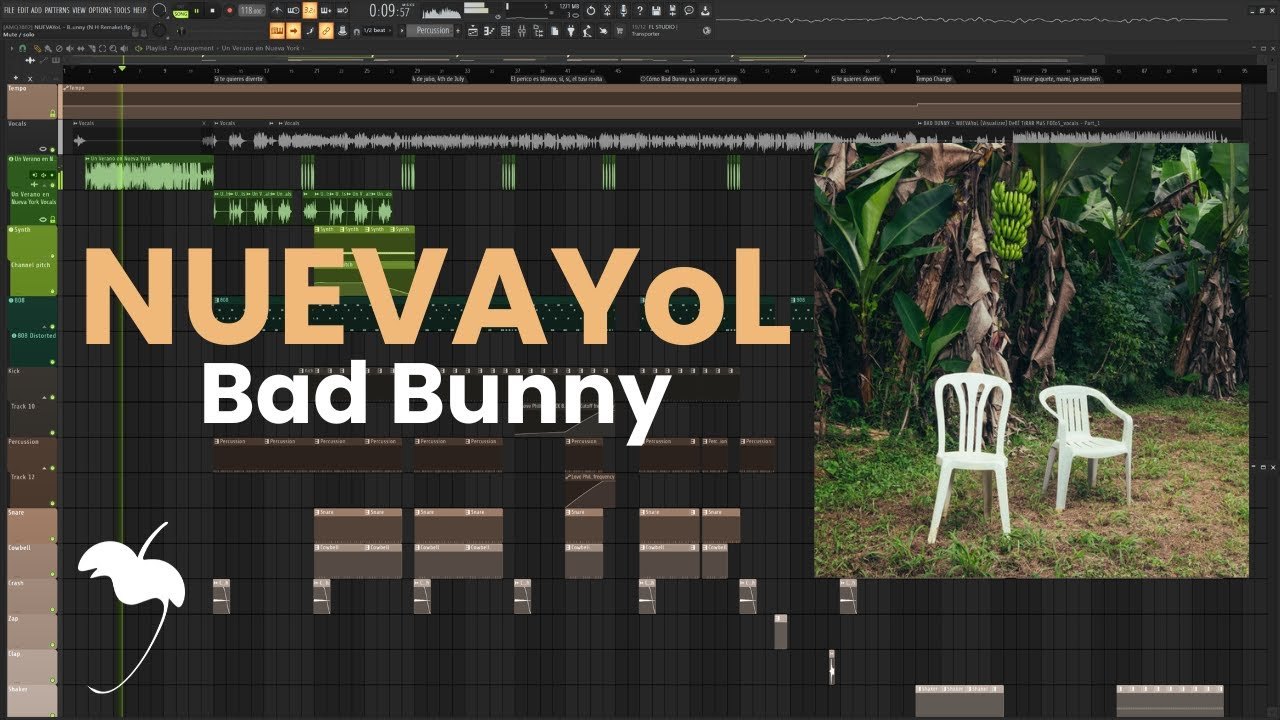1280x720 pixels.
Task: Mute the Vocals track green dot
Action: [x=52, y=150]
